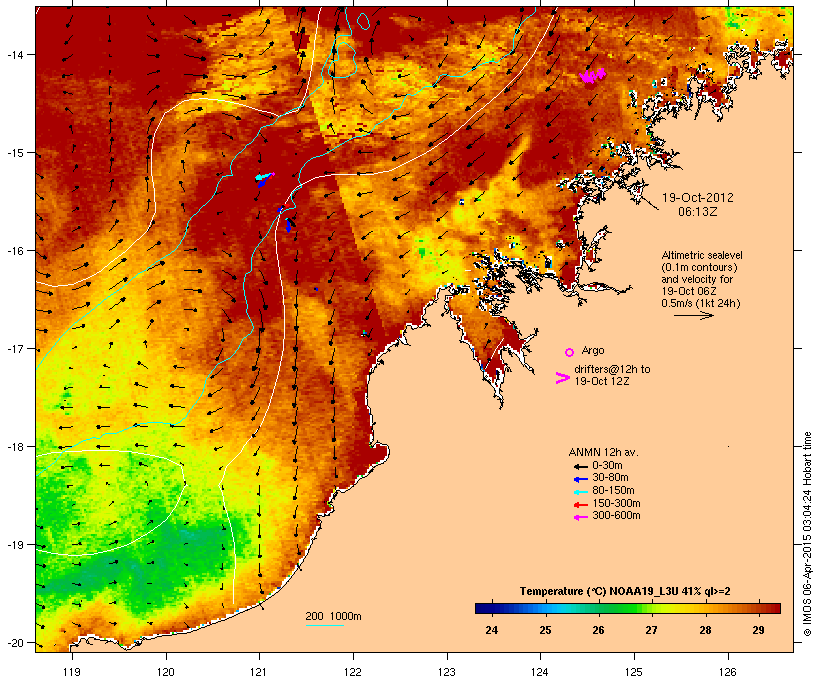820x680 pixels.
Task: Click the 300-600m depth label
Action: tap(616, 516)
